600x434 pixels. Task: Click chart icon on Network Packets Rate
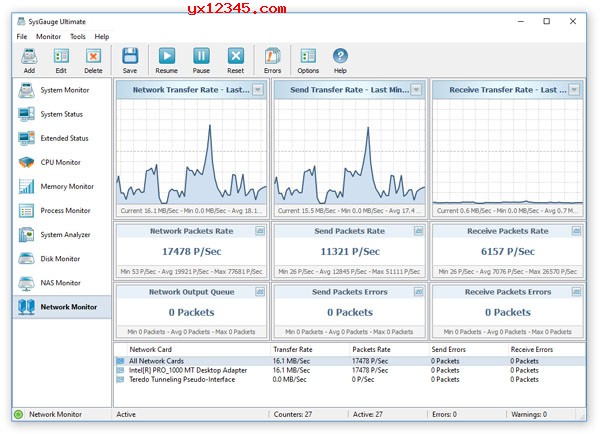(260, 231)
